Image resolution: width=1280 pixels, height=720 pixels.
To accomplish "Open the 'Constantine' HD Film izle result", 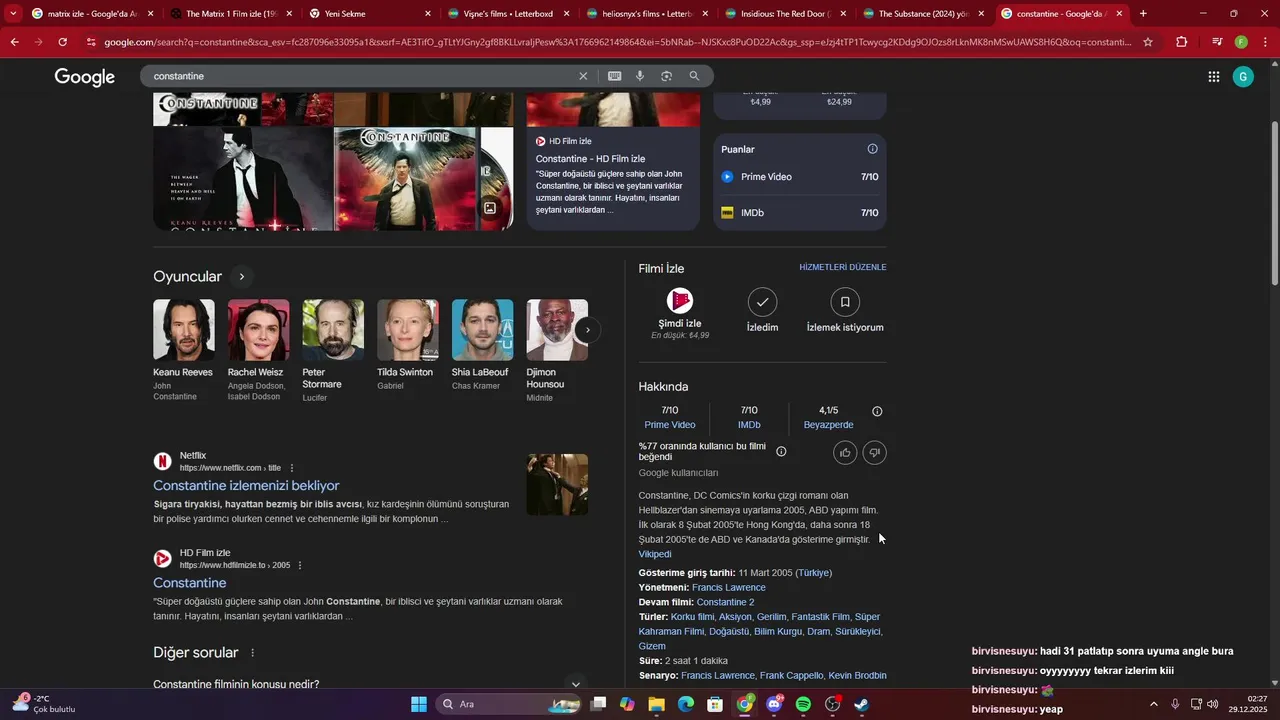I will pos(190,583).
